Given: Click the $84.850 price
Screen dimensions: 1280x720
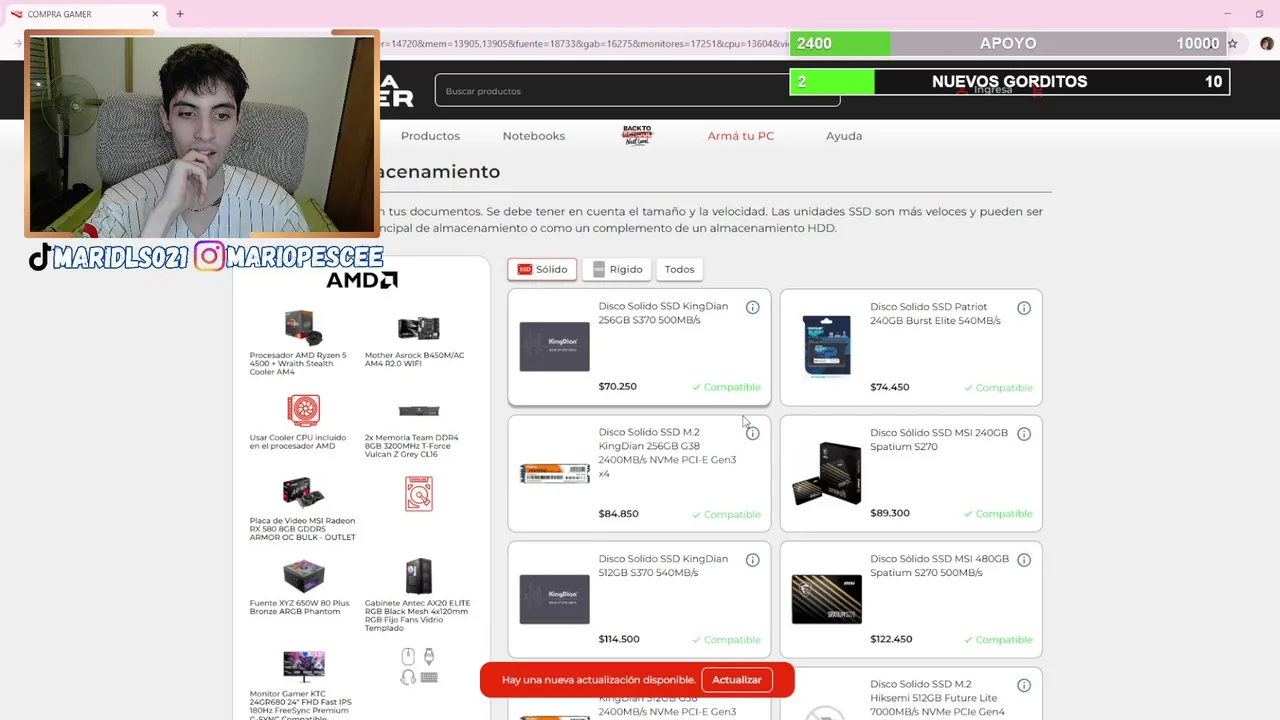Looking at the screenshot, I should click(x=618, y=513).
